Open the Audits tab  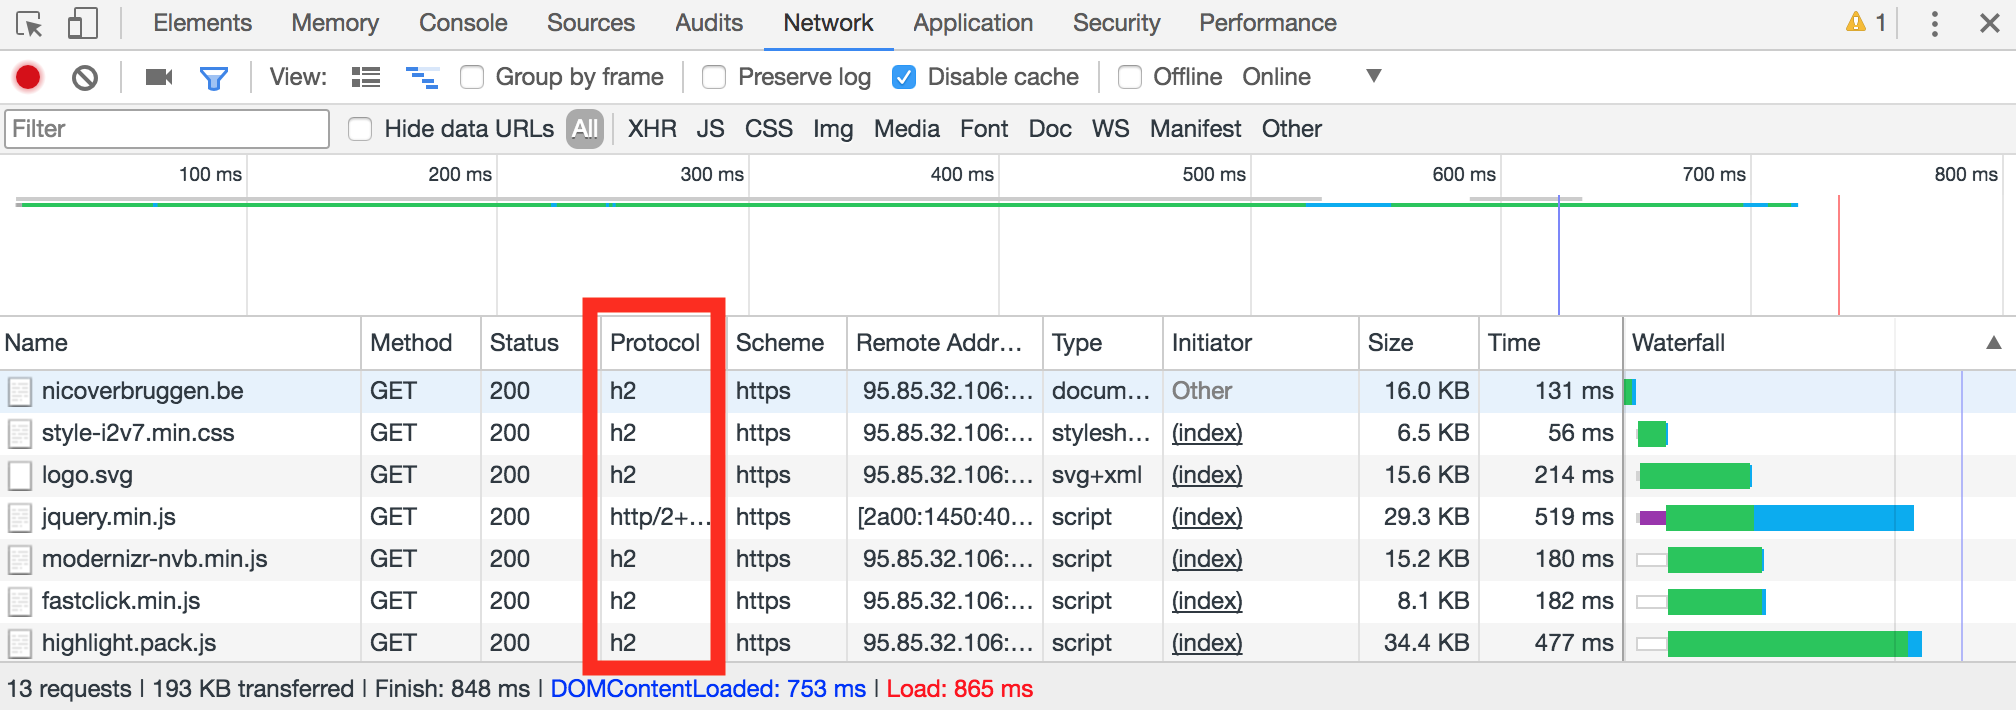coord(709,23)
